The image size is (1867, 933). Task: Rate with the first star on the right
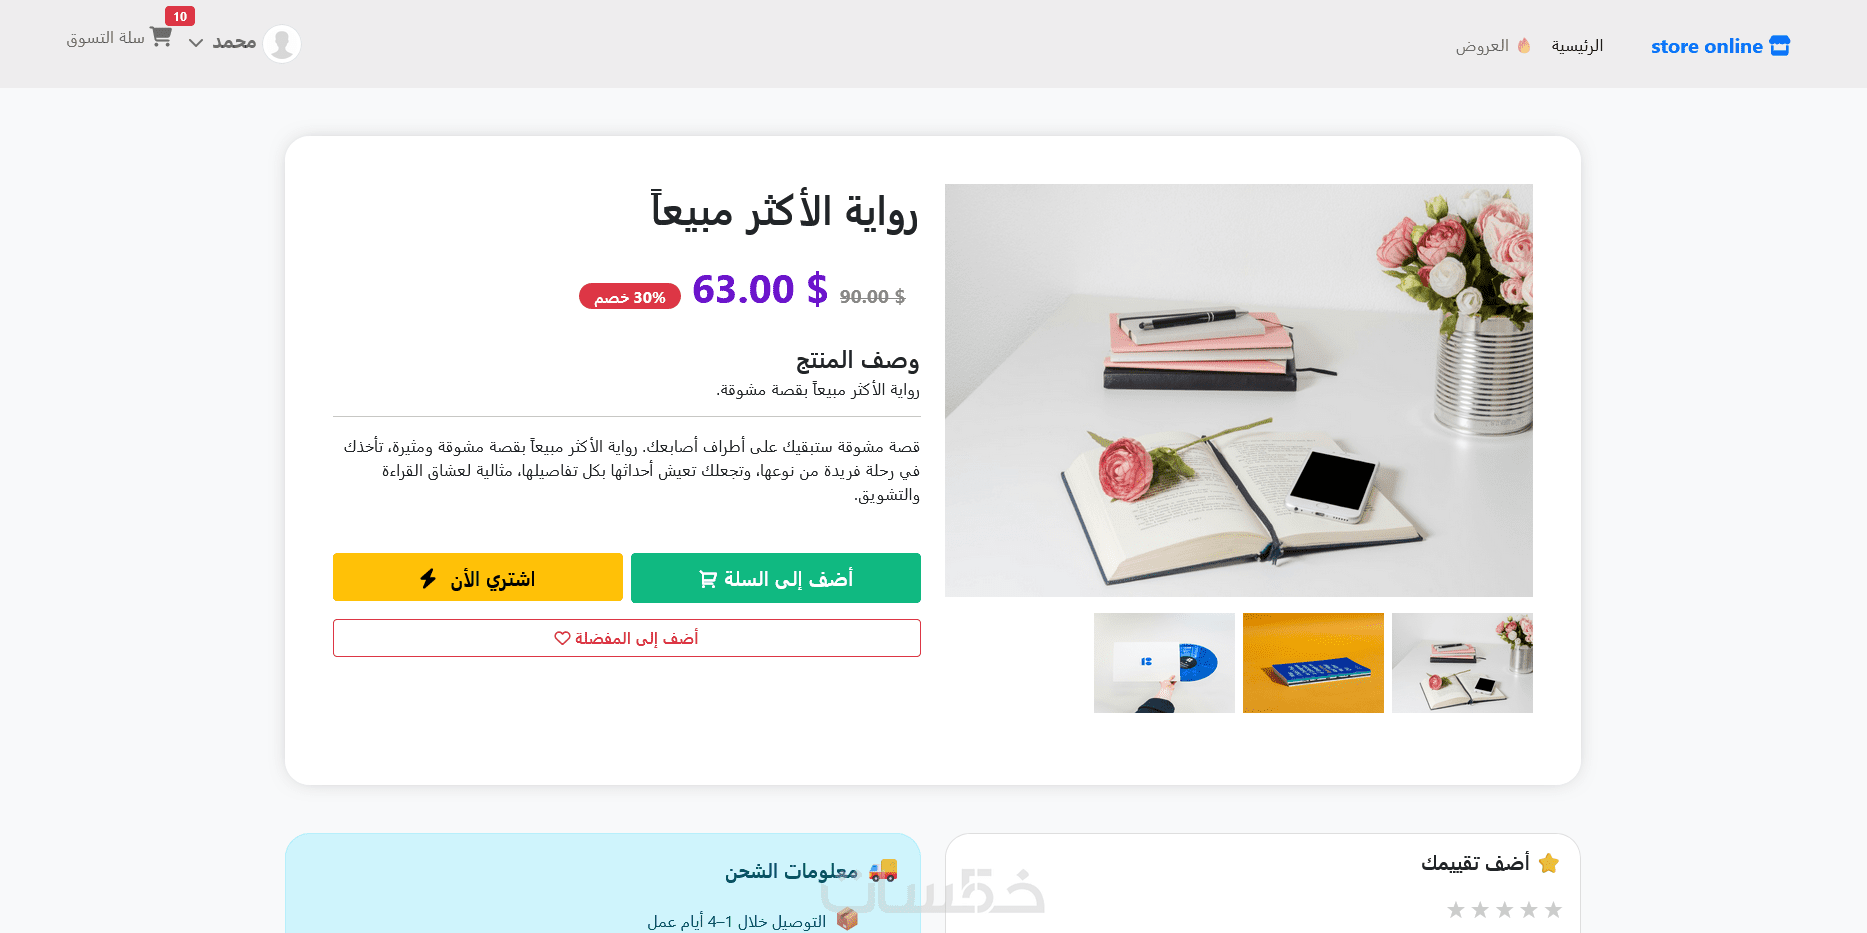1553,909
